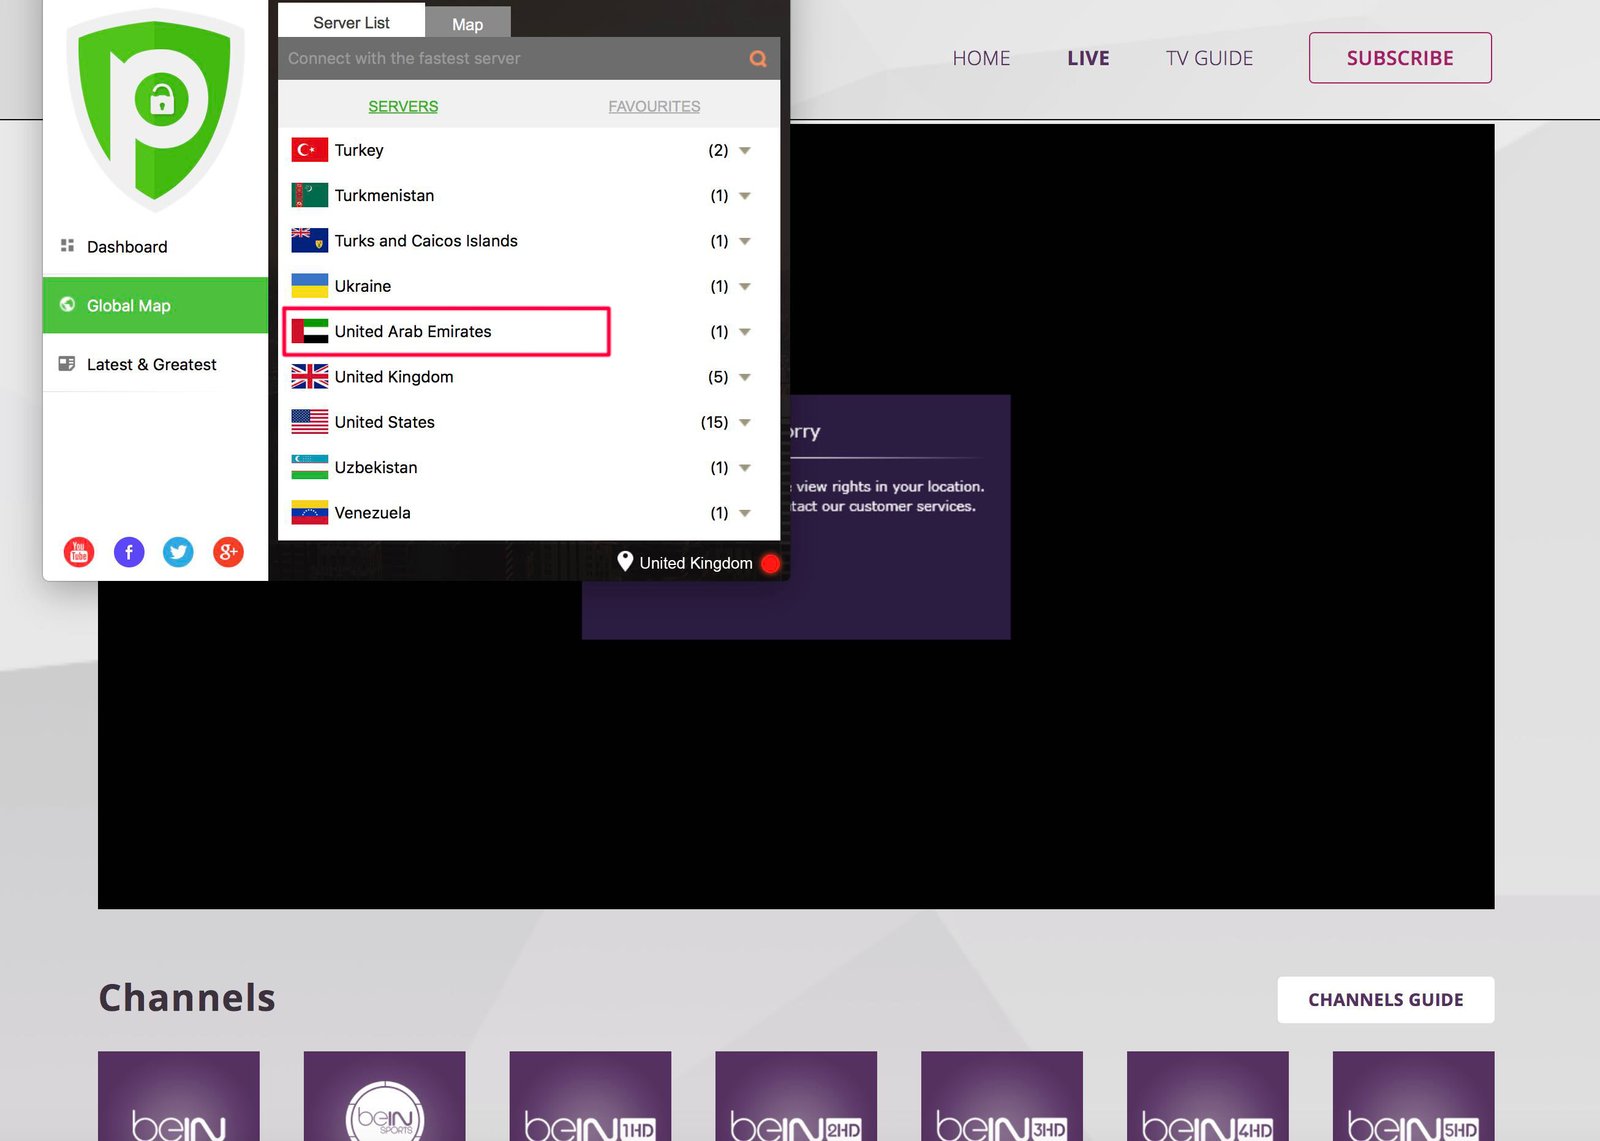1600x1141 pixels.
Task: Select the United Arab Emirates row text
Action: pos(413,331)
